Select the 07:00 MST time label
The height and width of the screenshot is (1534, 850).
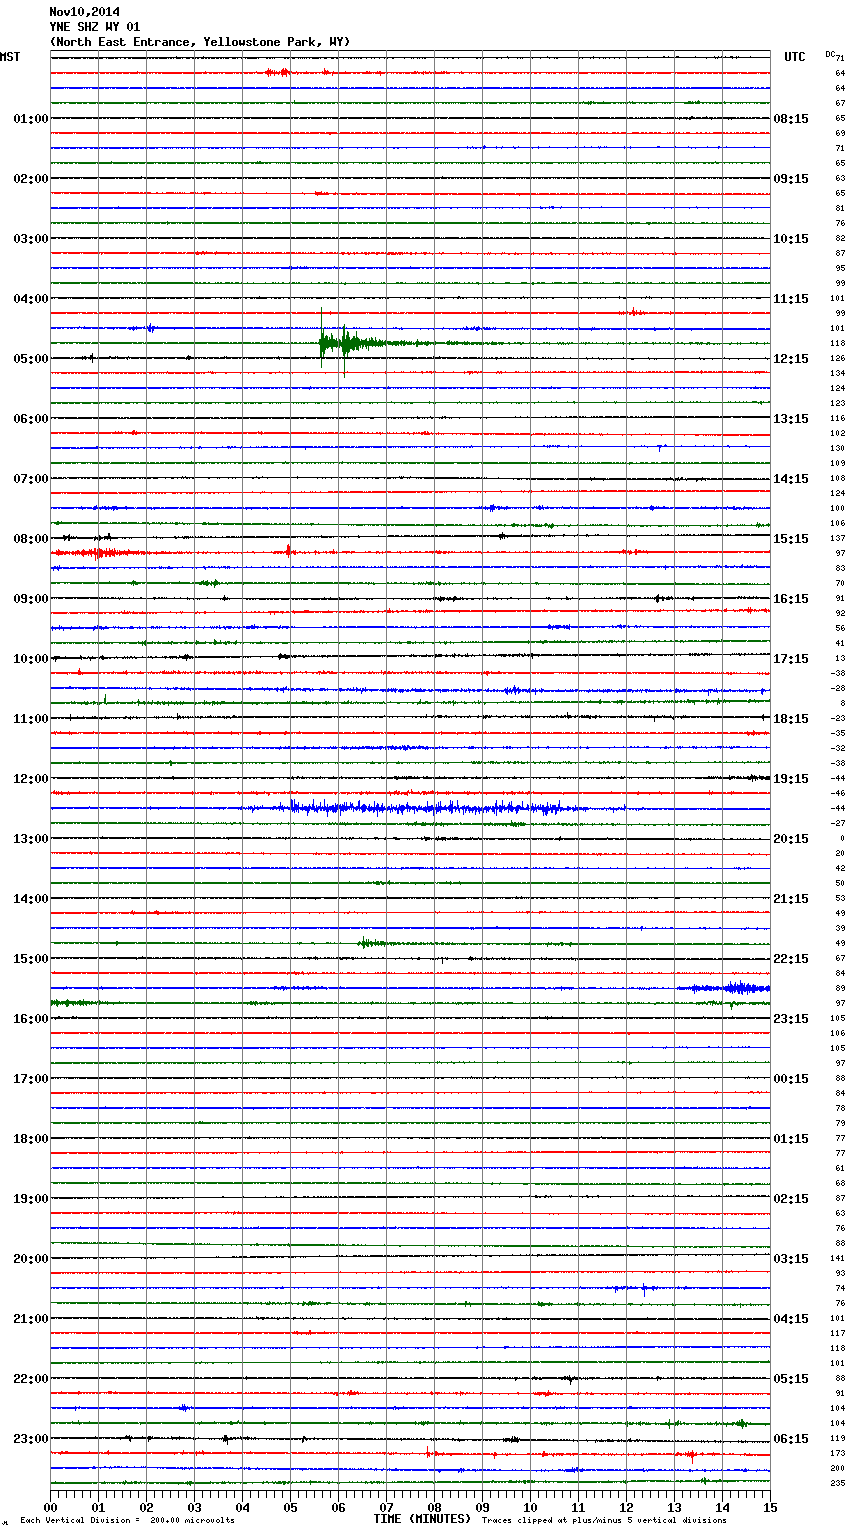(31, 479)
